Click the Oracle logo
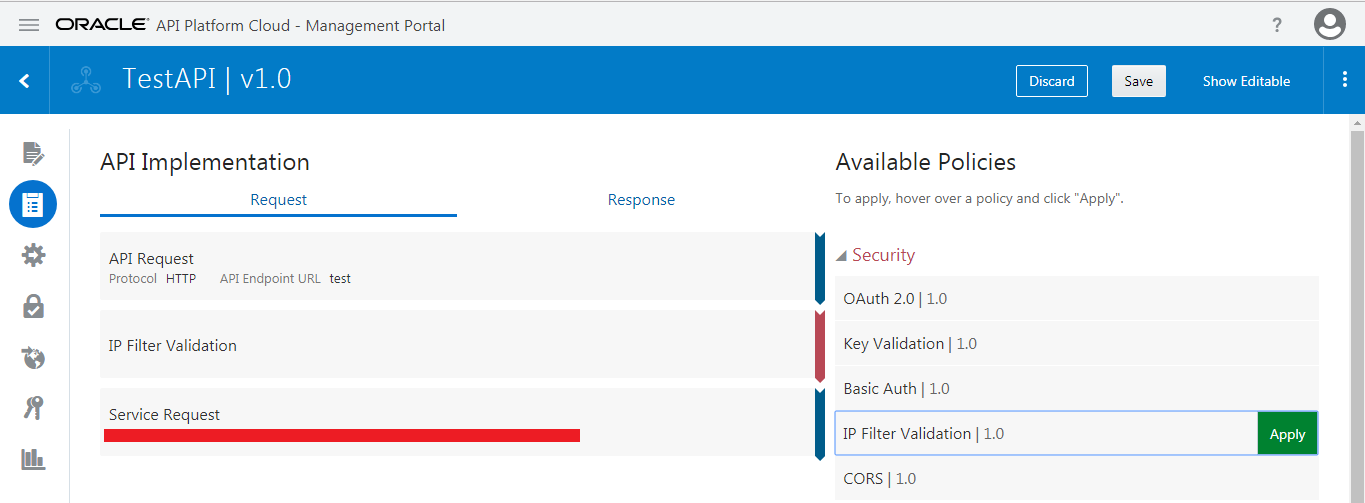The image size is (1365, 503). [x=102, y=25]
